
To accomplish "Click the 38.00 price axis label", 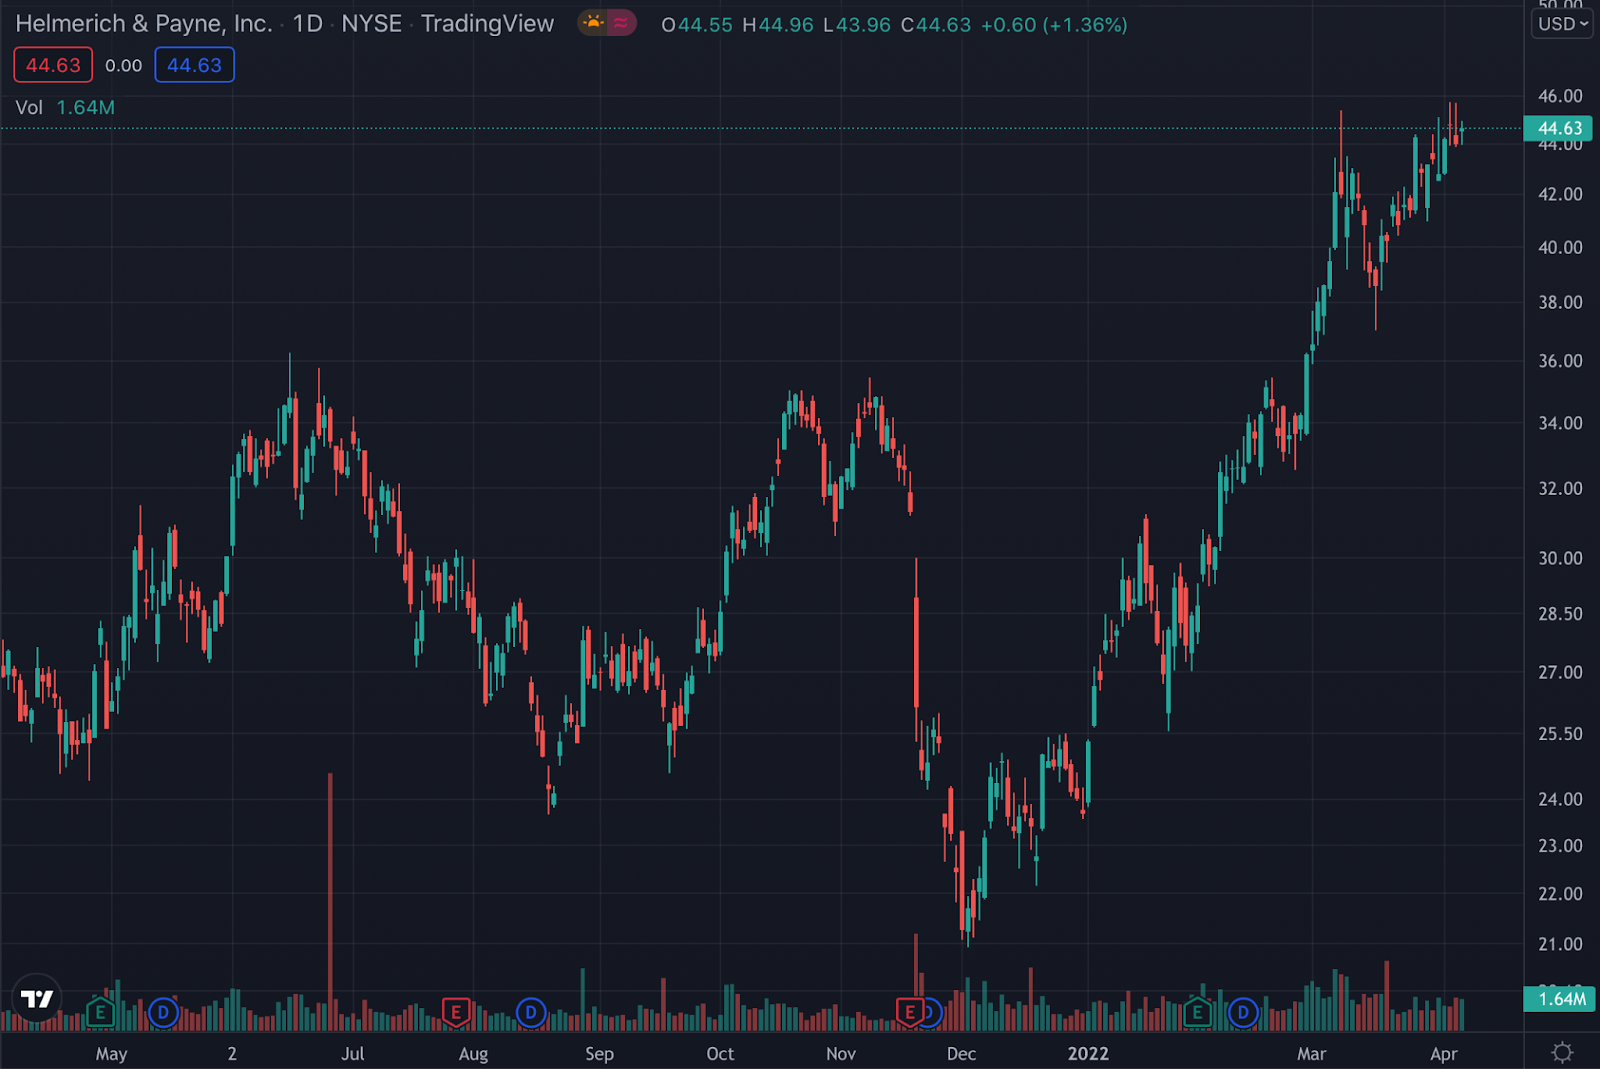I will pos(1560,302).
